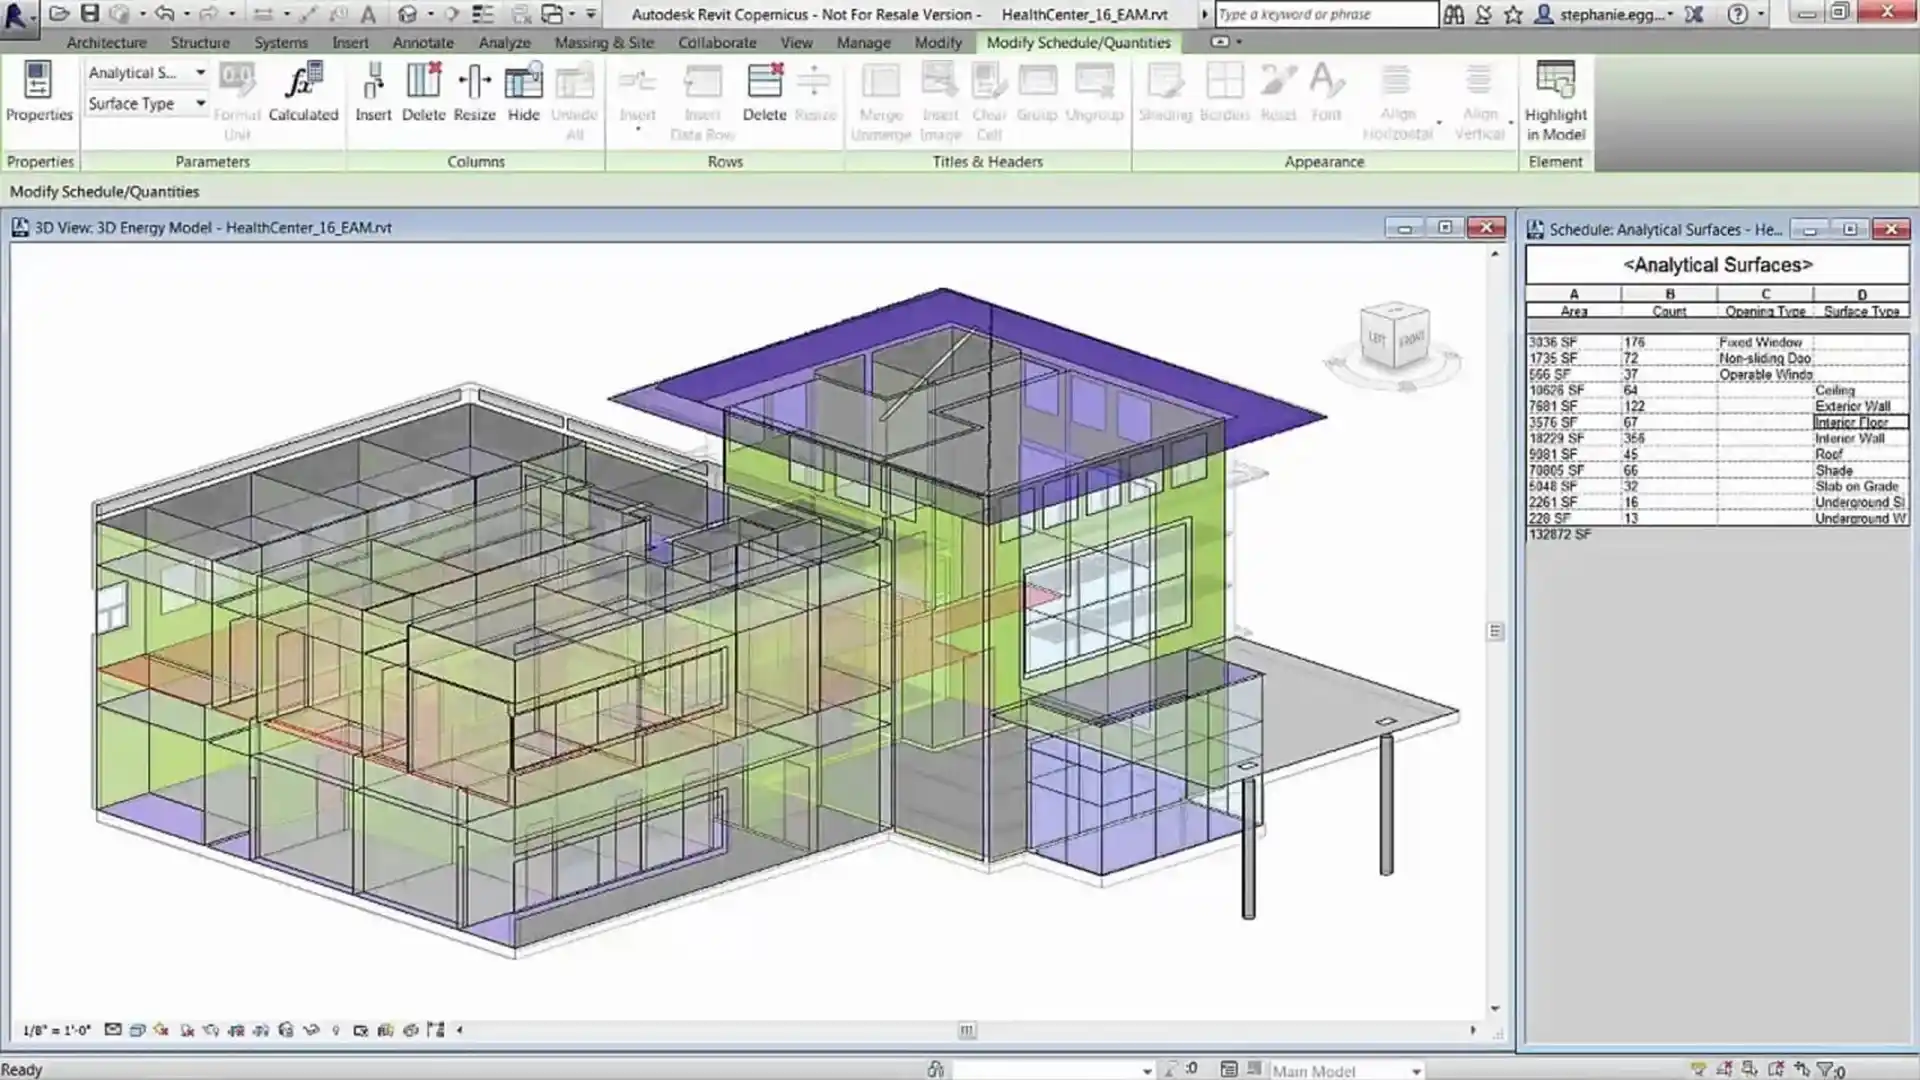Click the Save icon in quick access toolbar
Screen dimensions: 1920x1080
point(90,14)
